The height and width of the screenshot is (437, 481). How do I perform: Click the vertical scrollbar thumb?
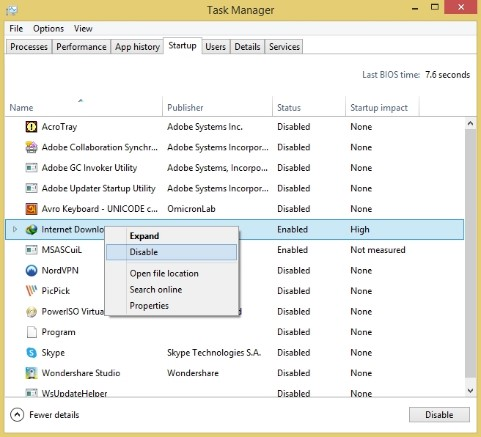coord(470,253)
